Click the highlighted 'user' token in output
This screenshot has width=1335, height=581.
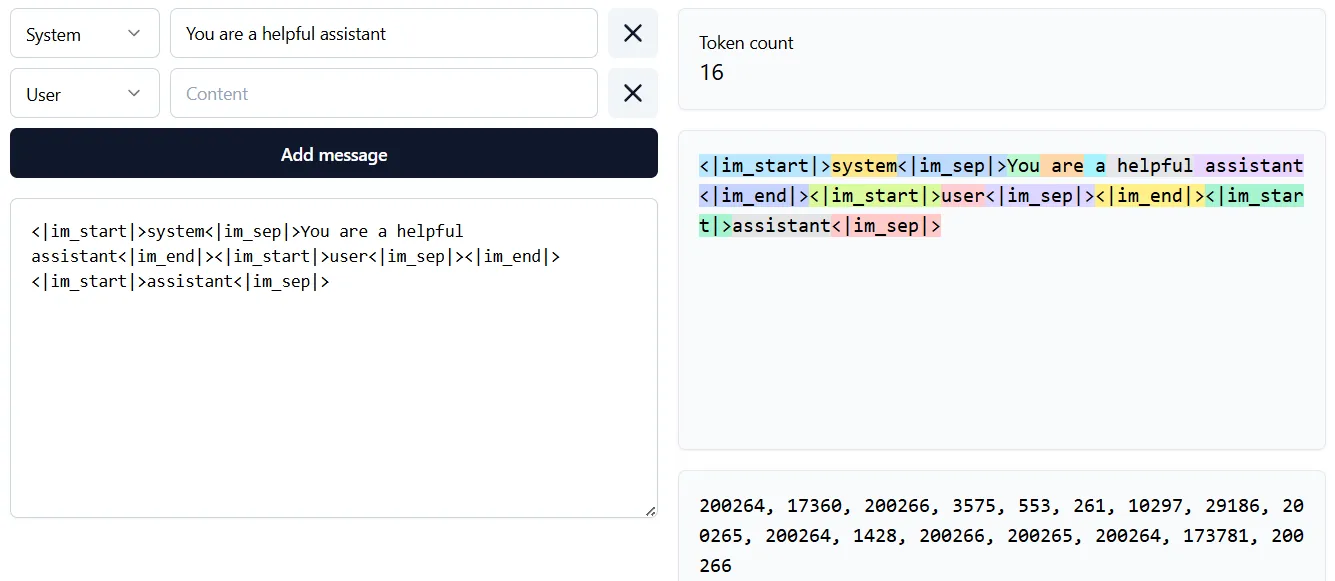pyautogui.click(x=962, y=196)
